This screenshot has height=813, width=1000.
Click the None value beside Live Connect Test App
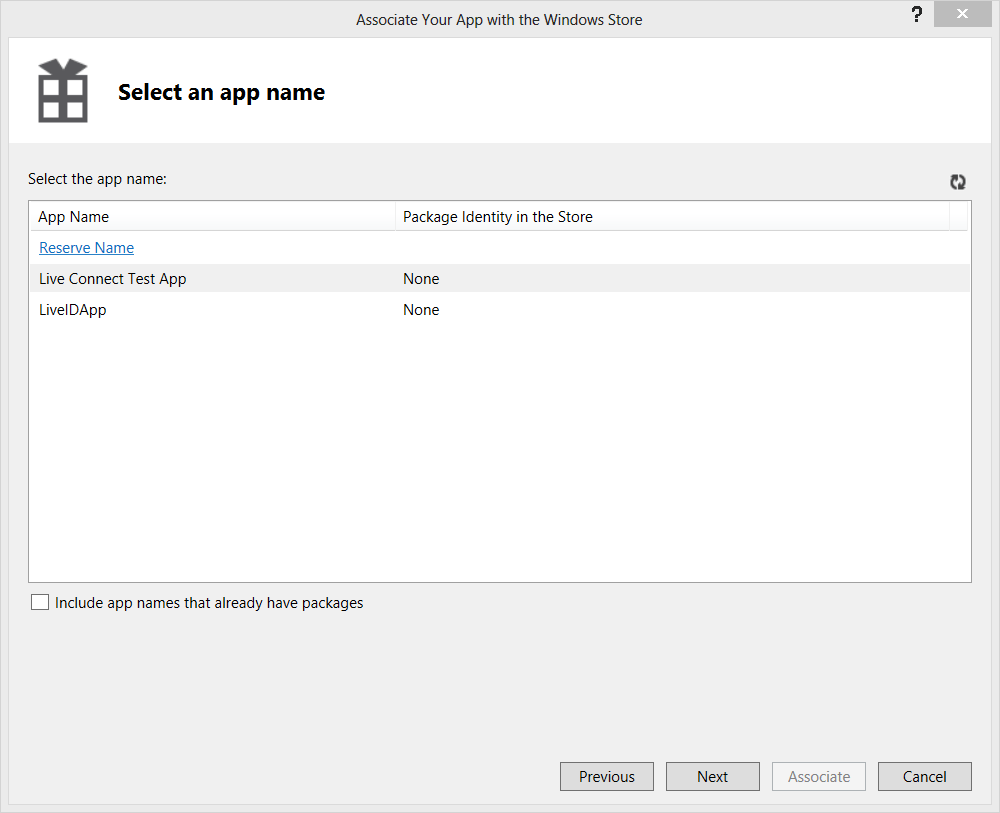click(421, 279)
